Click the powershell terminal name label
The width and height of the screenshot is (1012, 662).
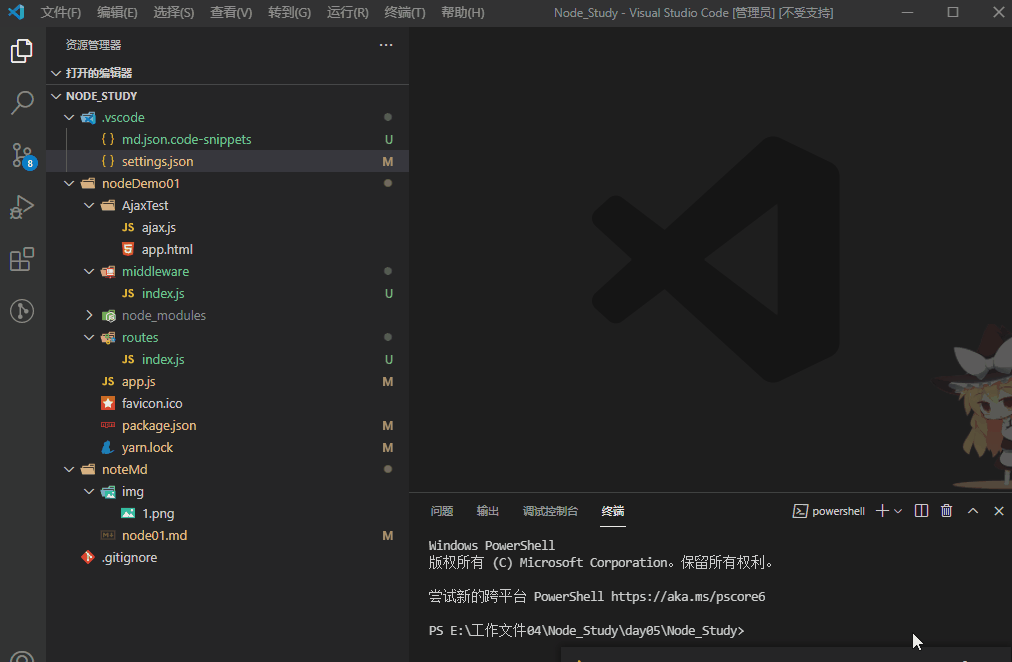[838, 511]
